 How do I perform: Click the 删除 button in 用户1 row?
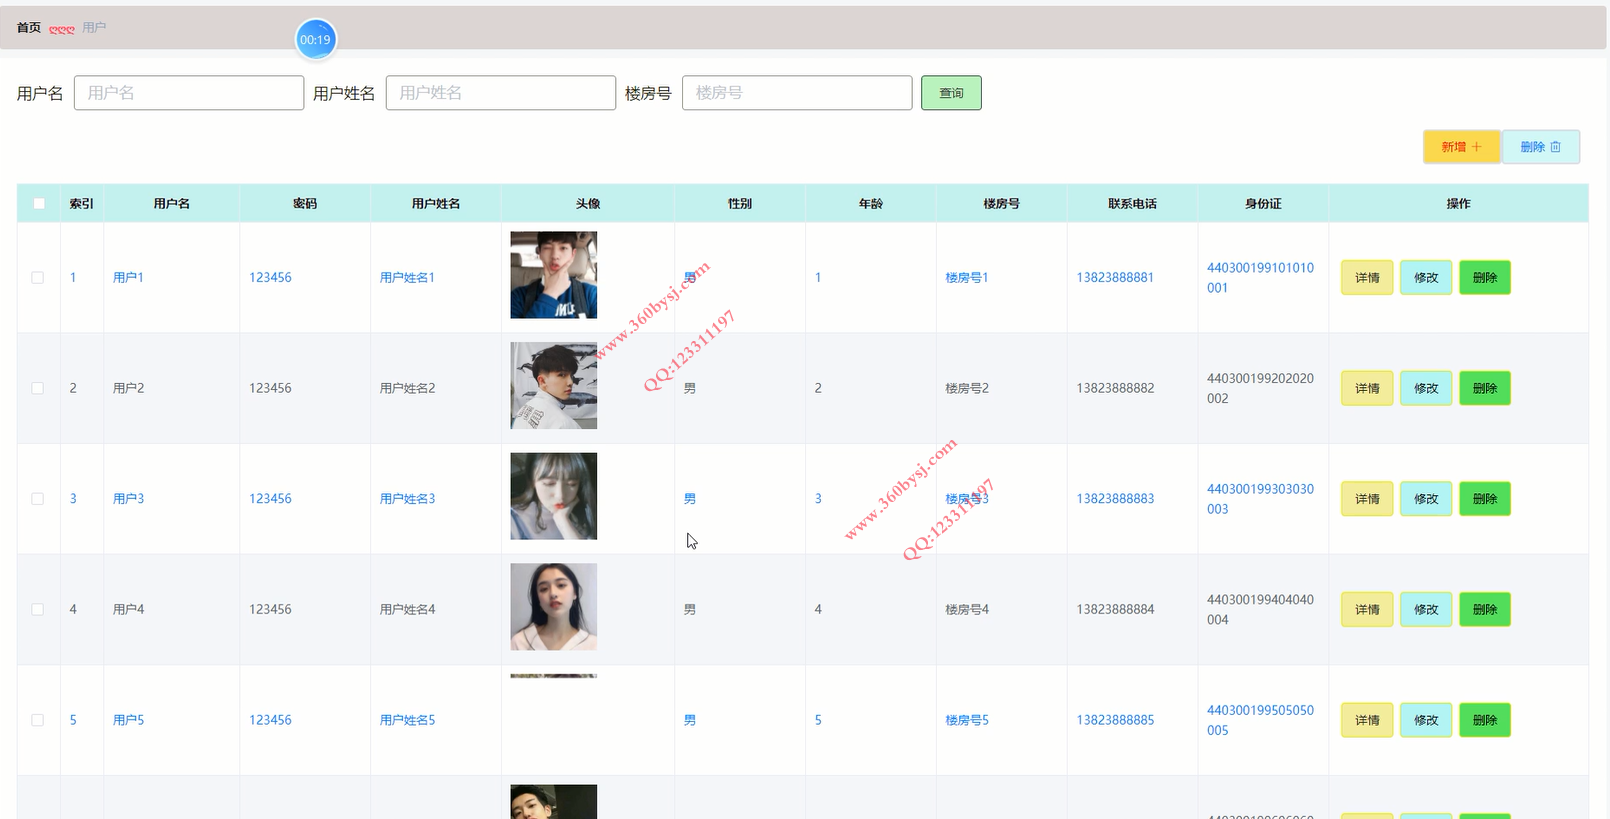[1485, 278]
